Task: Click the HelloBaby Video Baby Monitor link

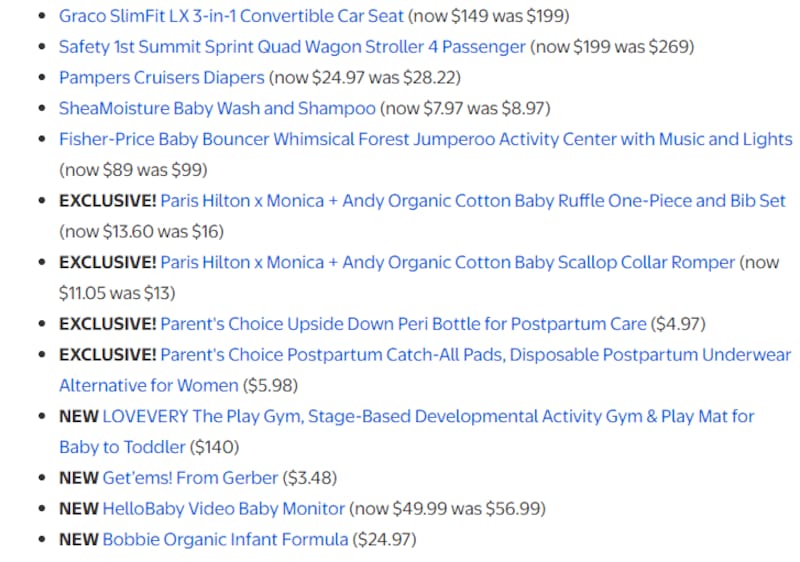Action: tap(224, 509)
